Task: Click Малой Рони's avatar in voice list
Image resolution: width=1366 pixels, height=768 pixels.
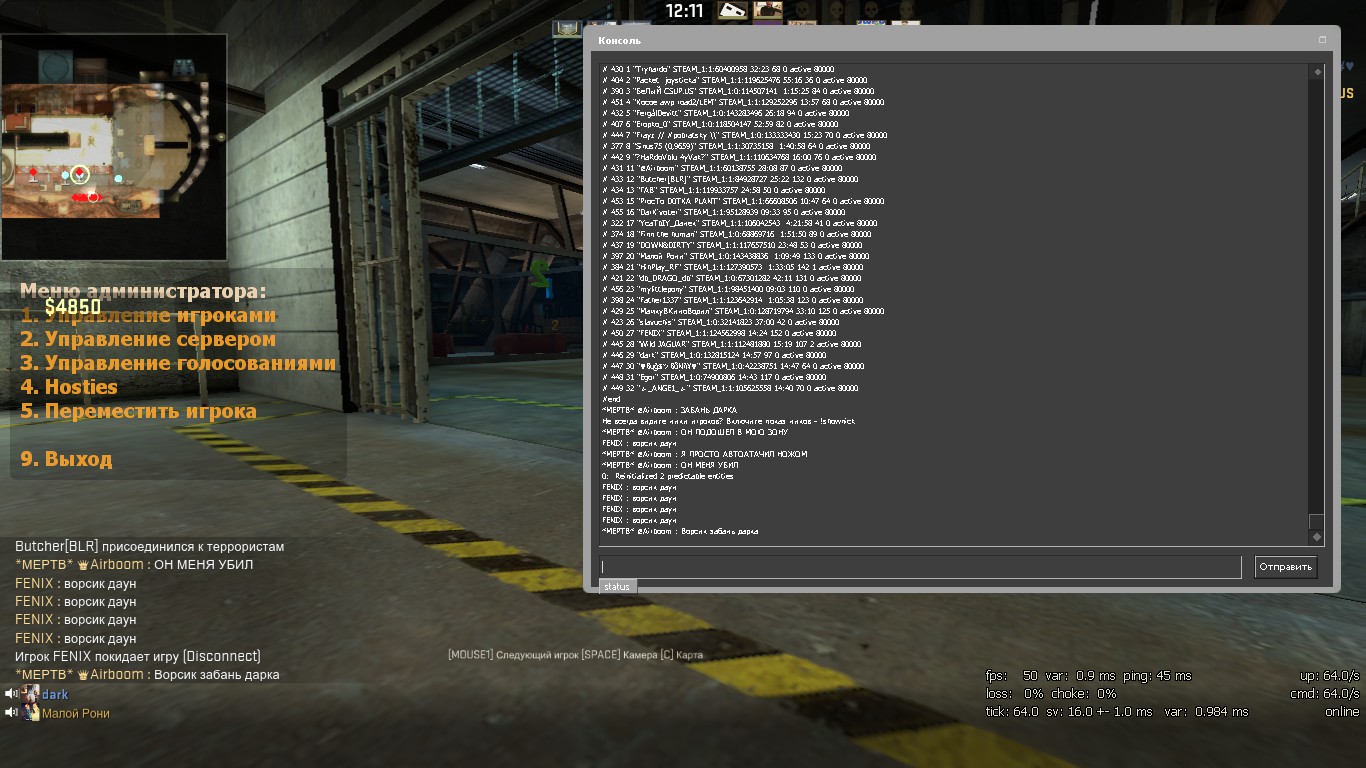Action: coord(31,713)
